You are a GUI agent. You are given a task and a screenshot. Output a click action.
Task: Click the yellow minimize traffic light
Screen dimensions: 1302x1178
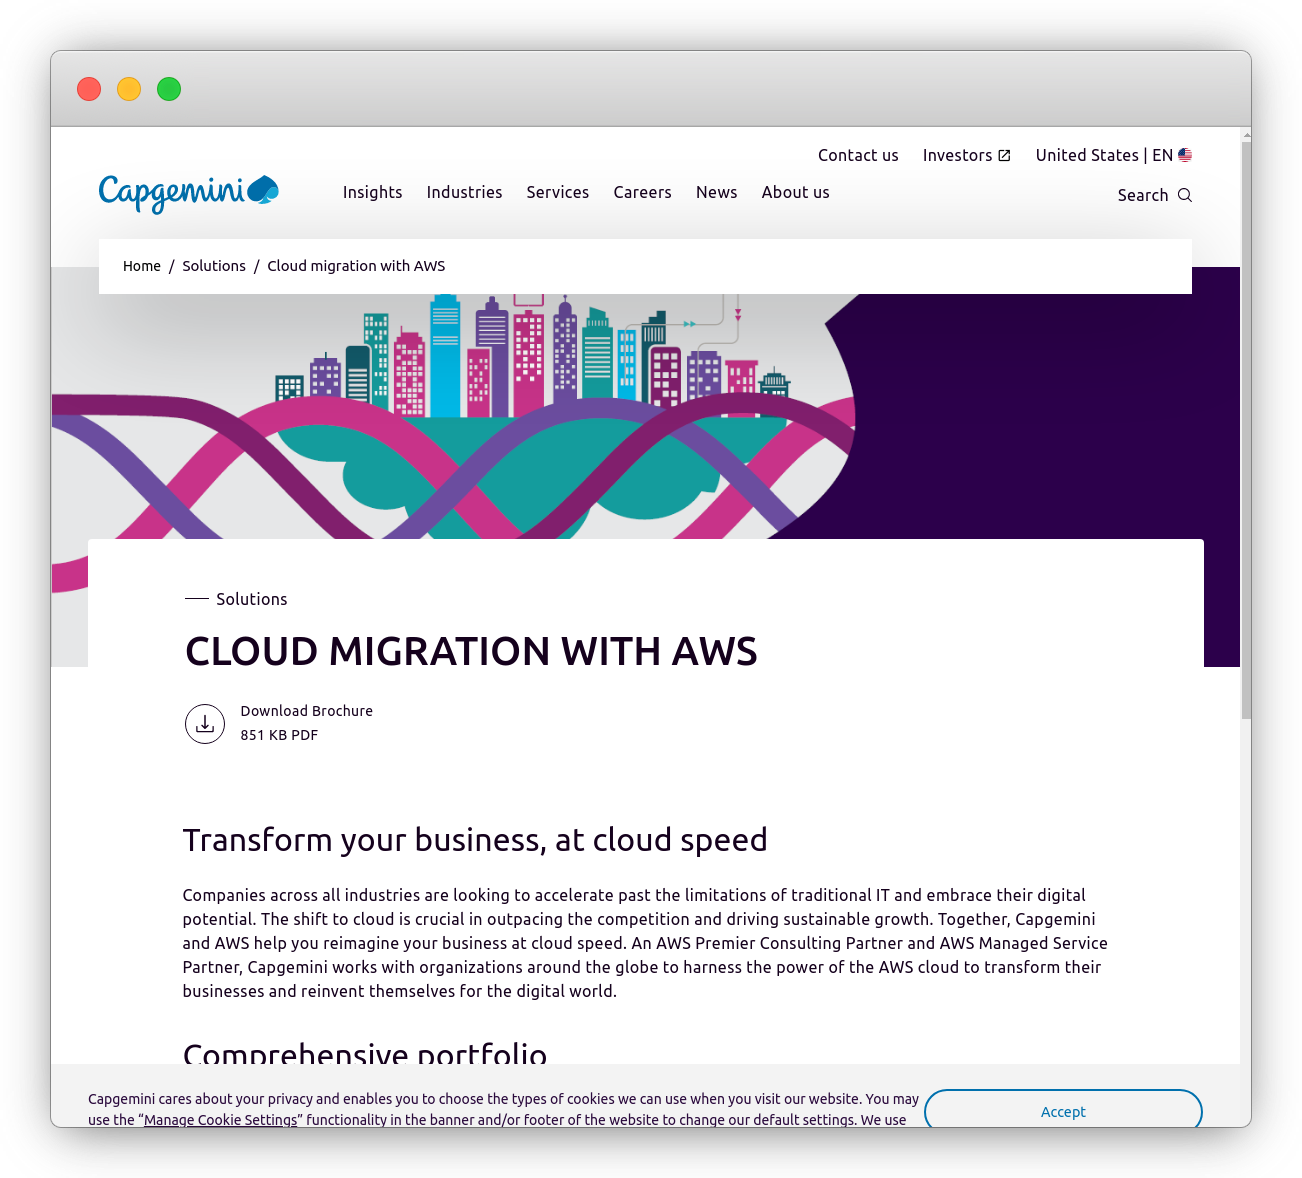[129, 89]
